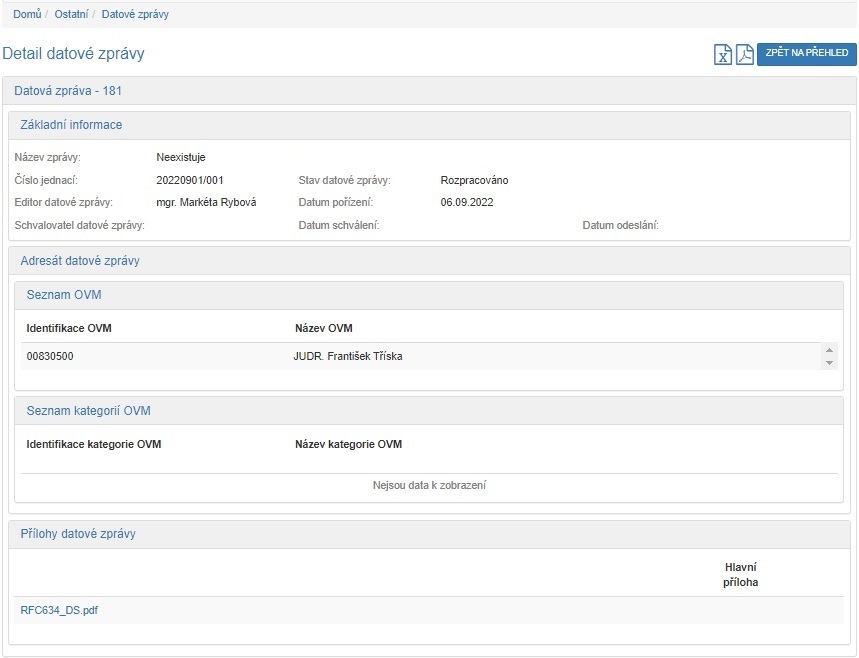Navigate to Datové zprávy breadcrumb
This screenshot has height=658, width=859.
[x=135, y=14]
